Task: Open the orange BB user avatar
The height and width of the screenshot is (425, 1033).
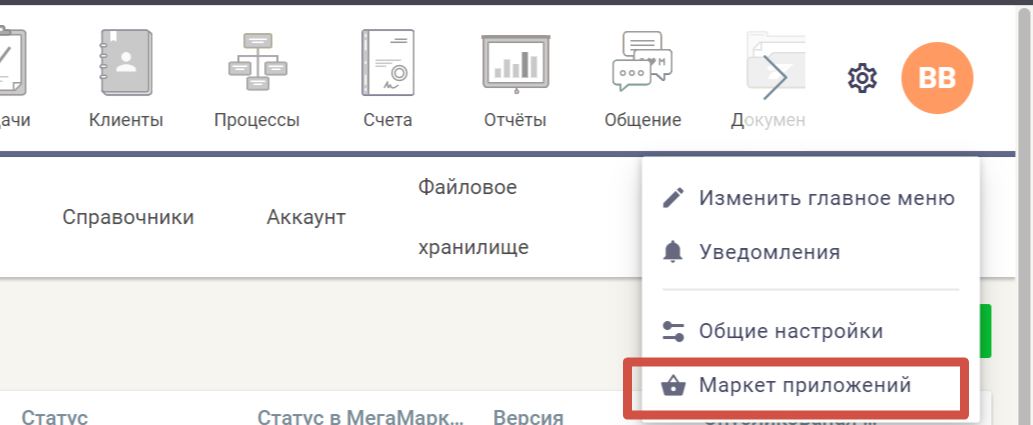Action: tap(936, 78)
